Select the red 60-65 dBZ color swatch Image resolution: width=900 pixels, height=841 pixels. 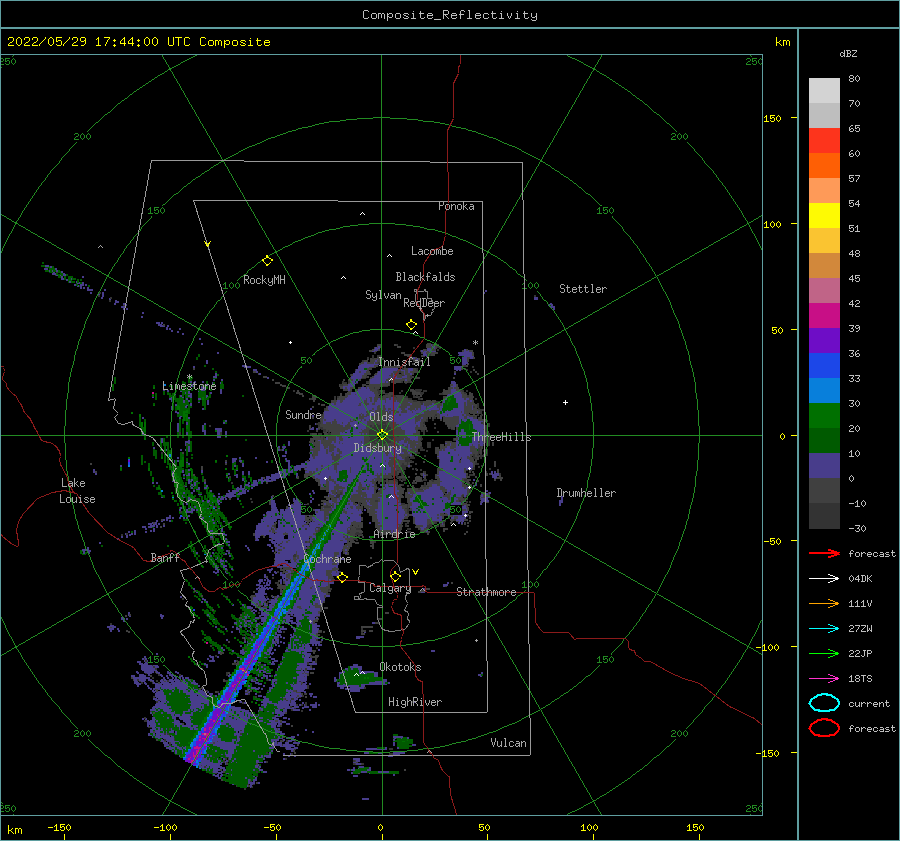click(x=824, y=141)
